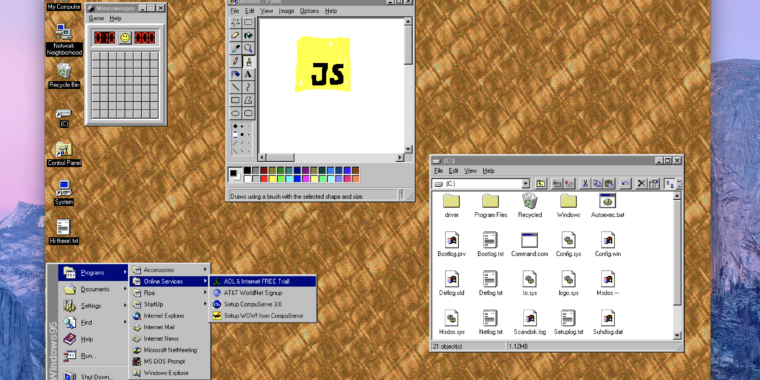Select the Airbrush tool in Paint
Screen dimensions: 760x380
[x=235, y=75]
